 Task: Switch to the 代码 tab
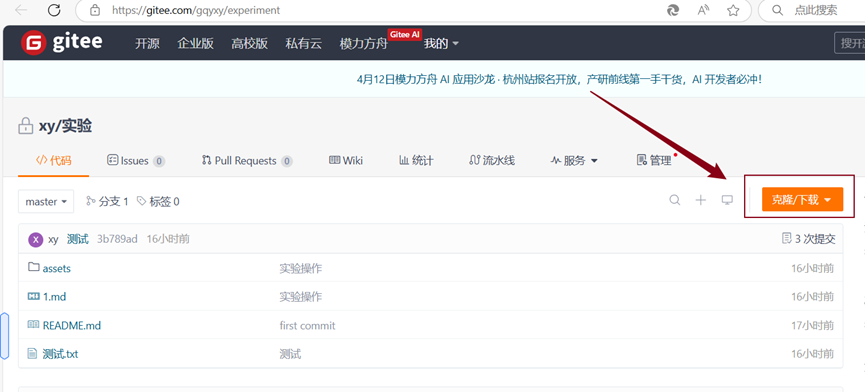pos(54,161)
